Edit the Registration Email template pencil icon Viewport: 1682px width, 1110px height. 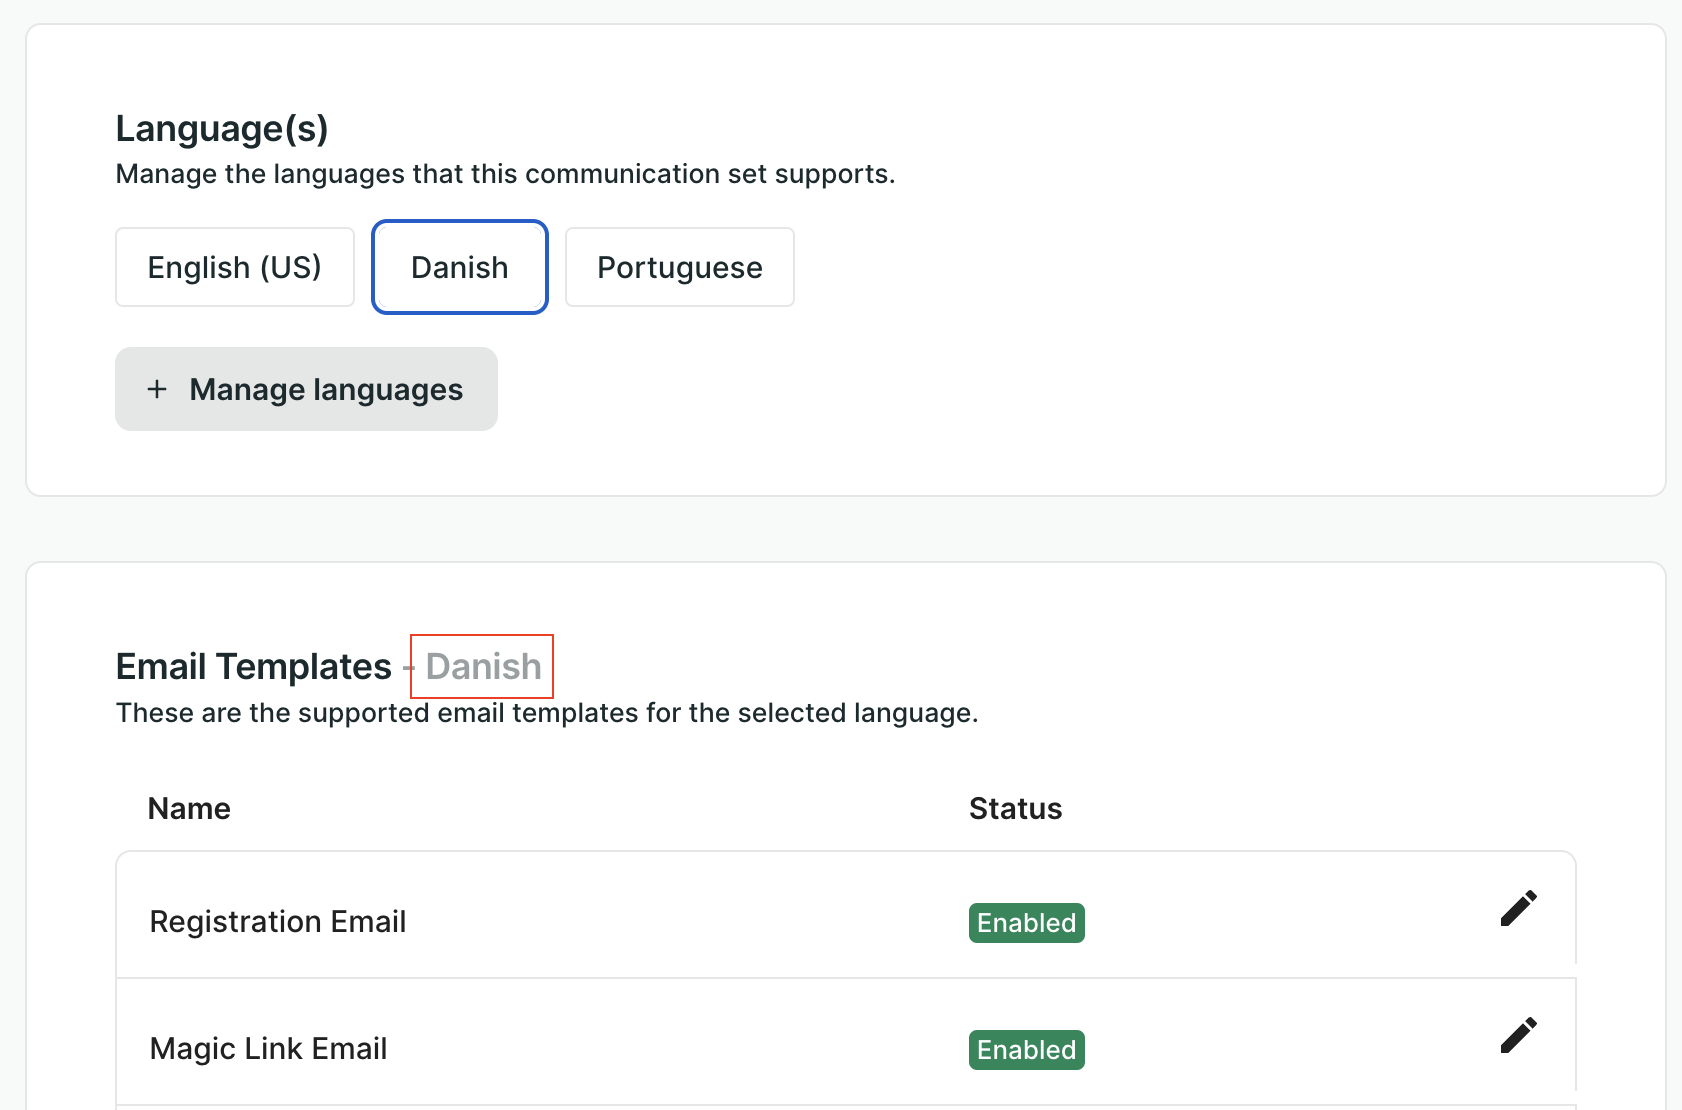click(1518, 909)
